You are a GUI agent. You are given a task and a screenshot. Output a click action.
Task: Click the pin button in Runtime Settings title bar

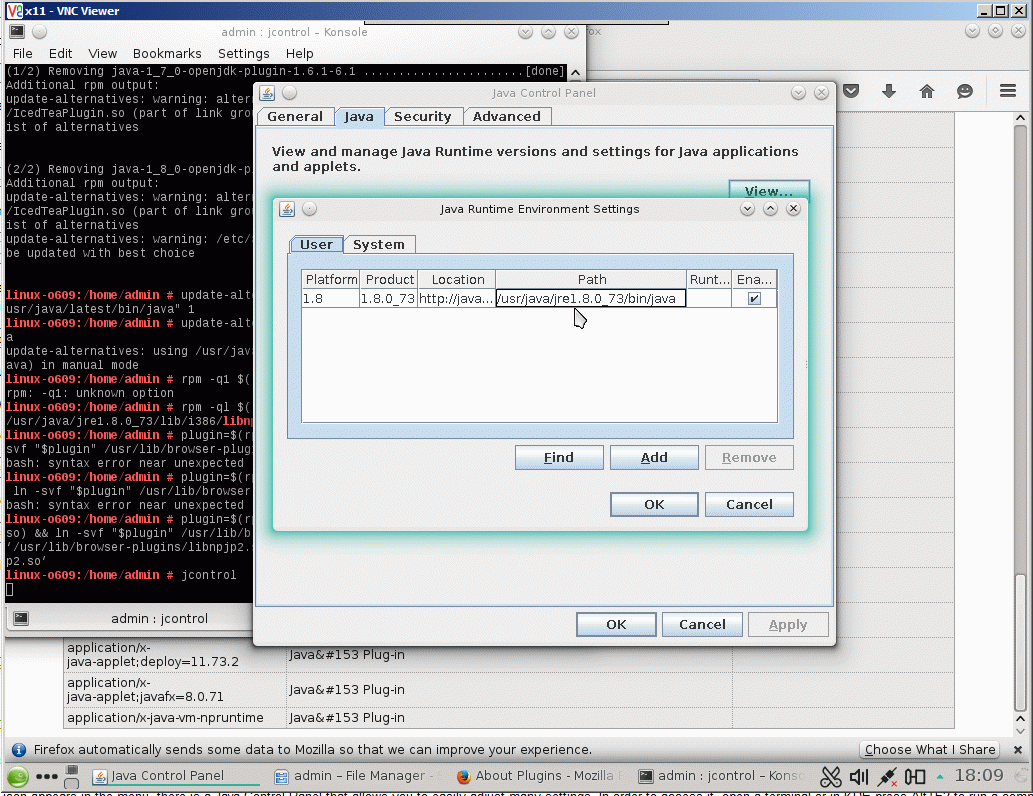pos(310,209)
